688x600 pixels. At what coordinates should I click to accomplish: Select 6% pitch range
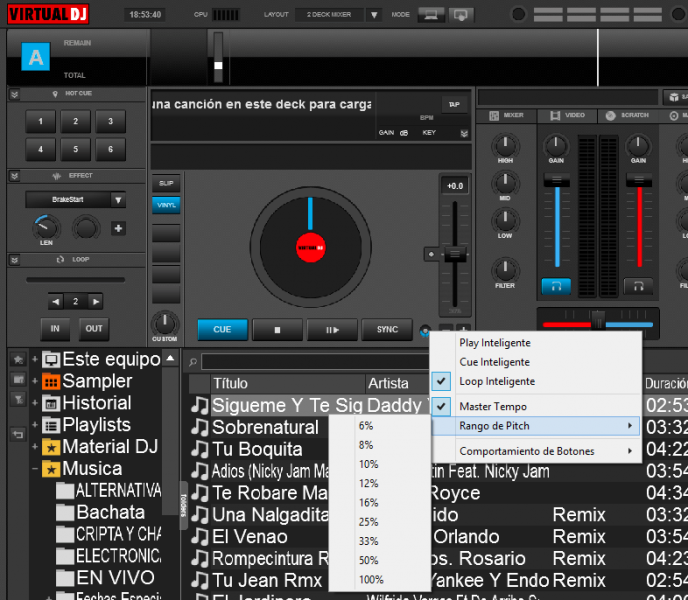point(380,426)
